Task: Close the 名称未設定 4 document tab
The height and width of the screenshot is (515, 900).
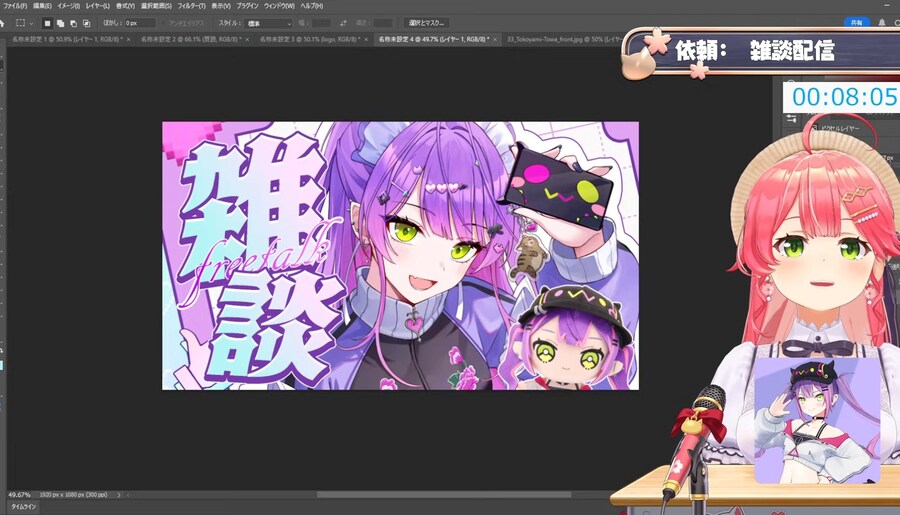Action: pos(495,39)
